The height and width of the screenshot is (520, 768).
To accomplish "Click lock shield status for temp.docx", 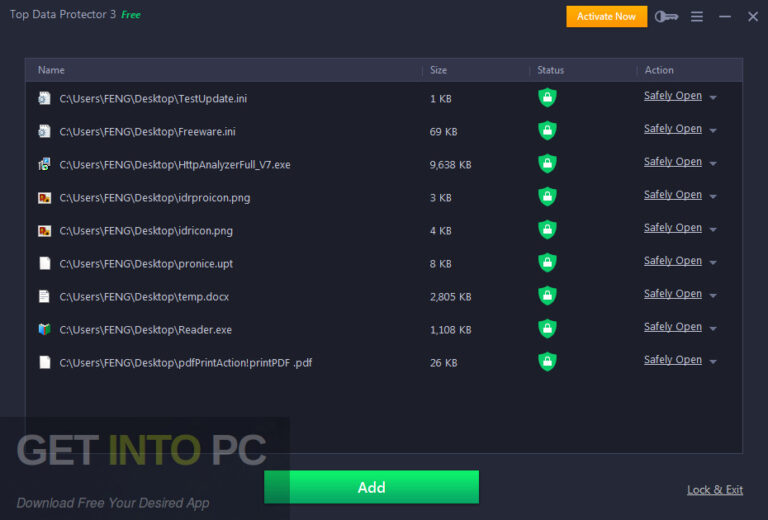I will click(547, 295).
